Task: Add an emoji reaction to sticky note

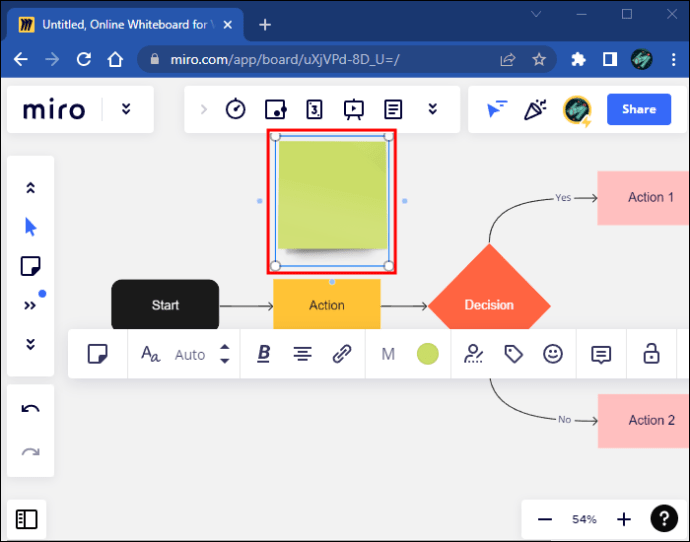Action: (553, 354)
